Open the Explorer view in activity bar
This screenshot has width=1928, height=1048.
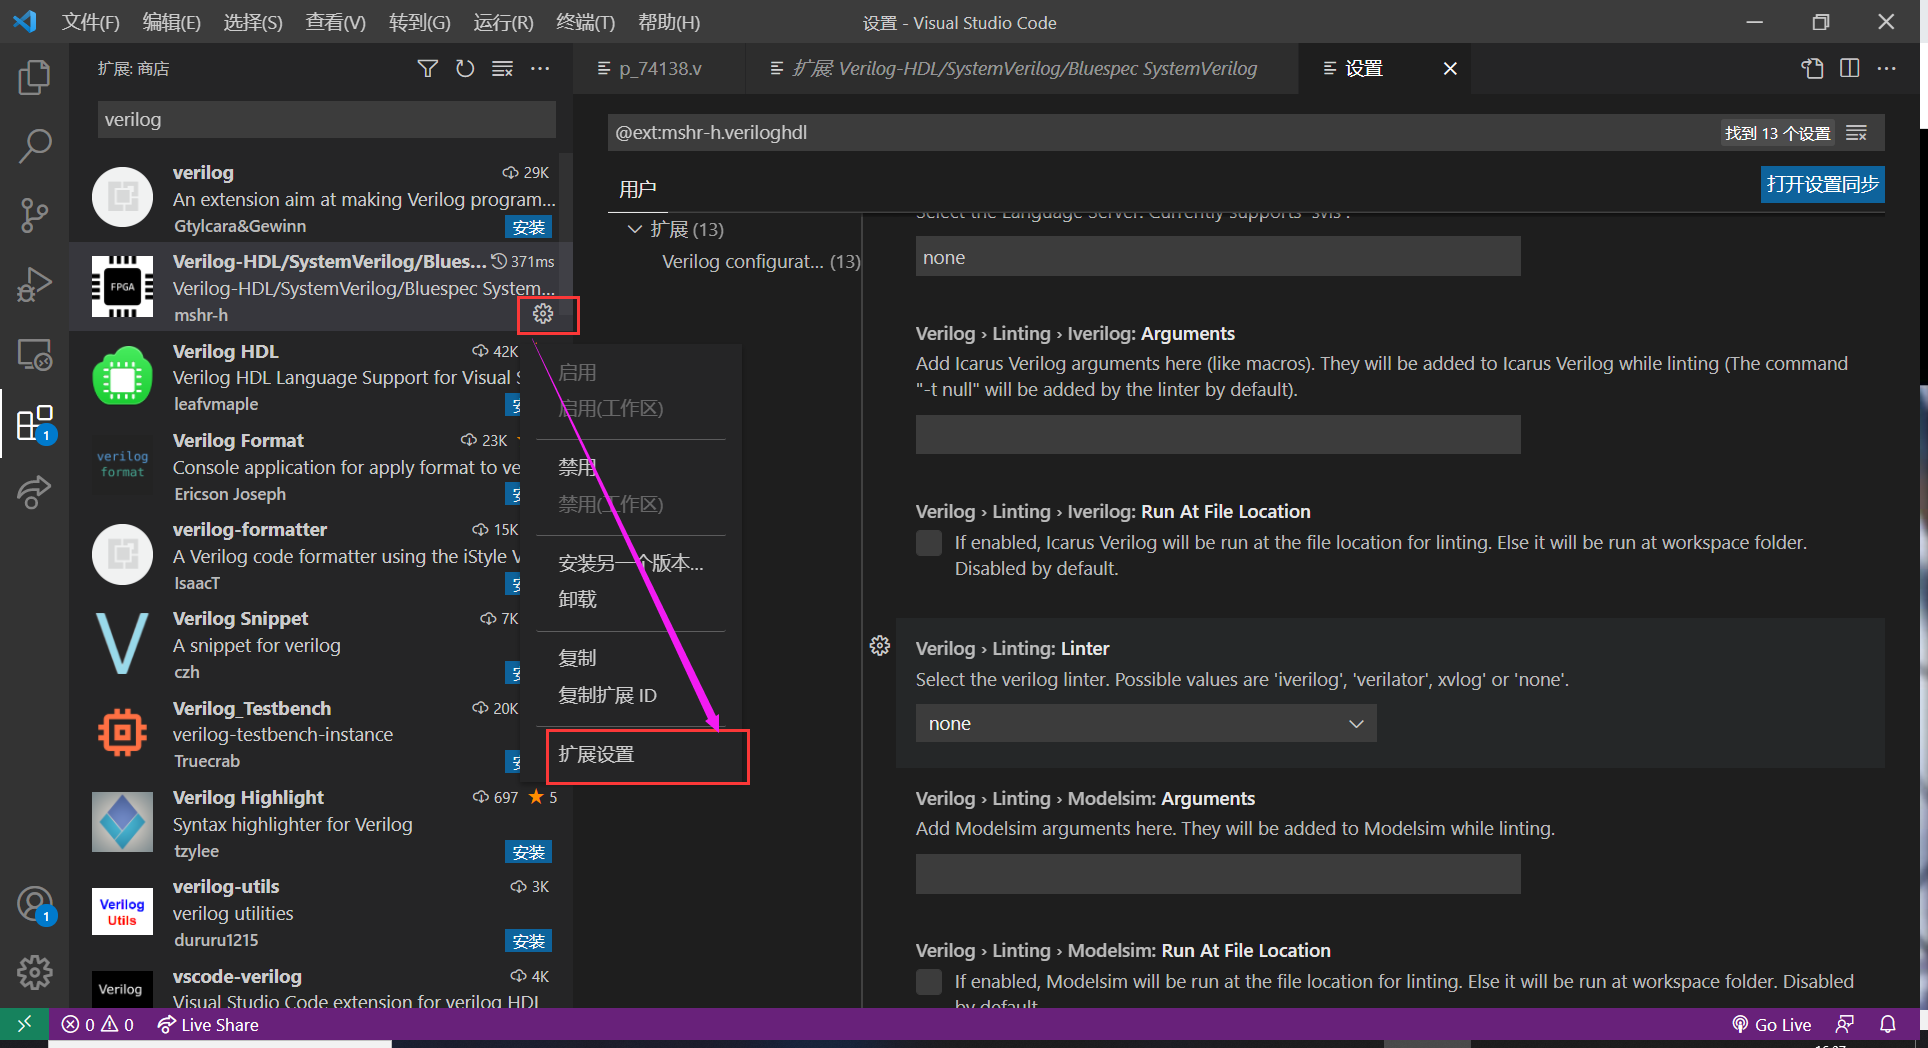(x=34, y=77)
